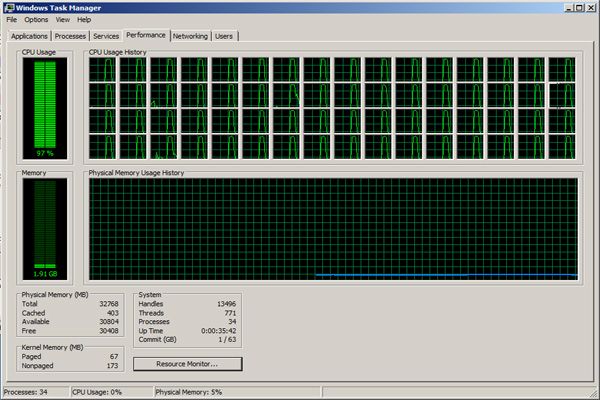600x400 pixels.
Task: Click the Handles value 13496
Action: point(226,304)
